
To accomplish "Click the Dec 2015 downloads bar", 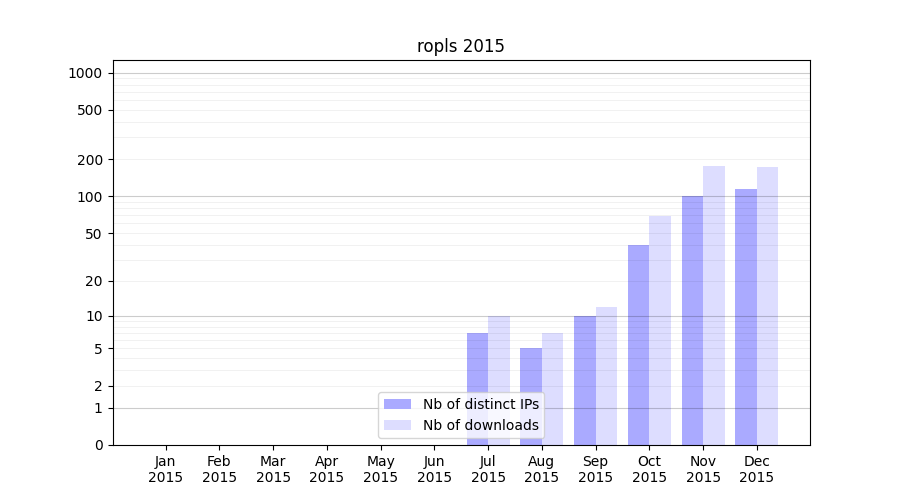I will 767,306.
